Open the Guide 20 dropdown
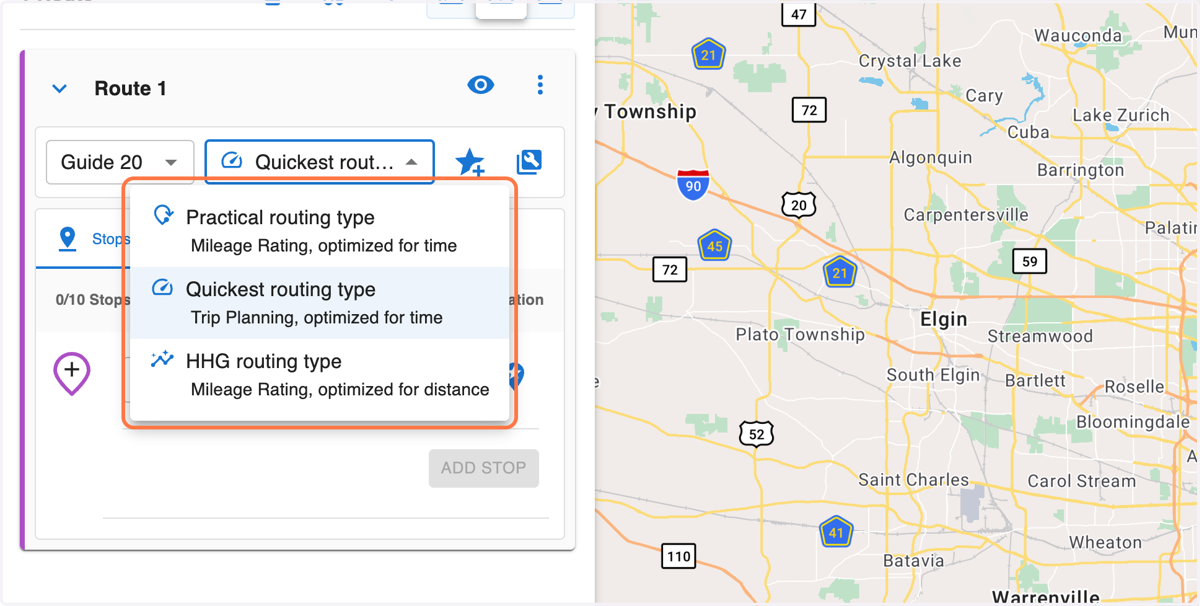The image size is (1200, 606). tap(120, 162)
